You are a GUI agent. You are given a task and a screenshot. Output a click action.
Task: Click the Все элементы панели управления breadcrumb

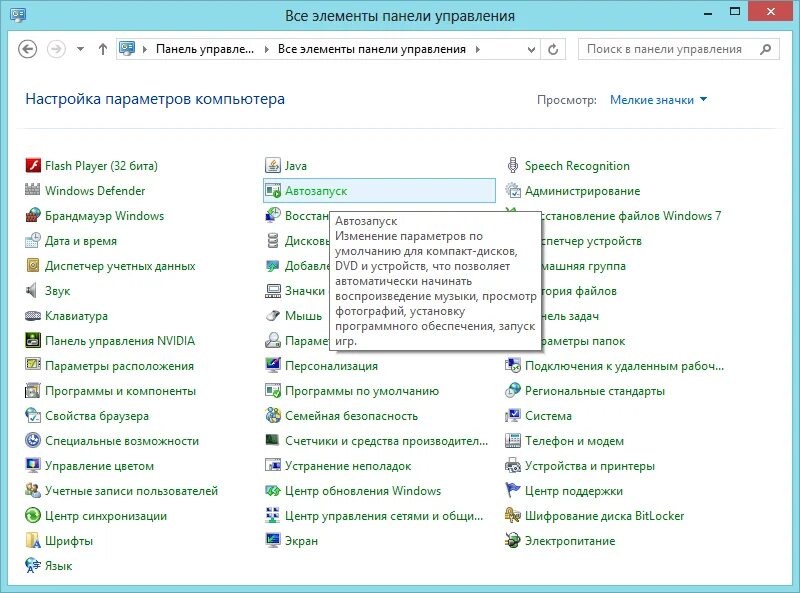[371, 49]
